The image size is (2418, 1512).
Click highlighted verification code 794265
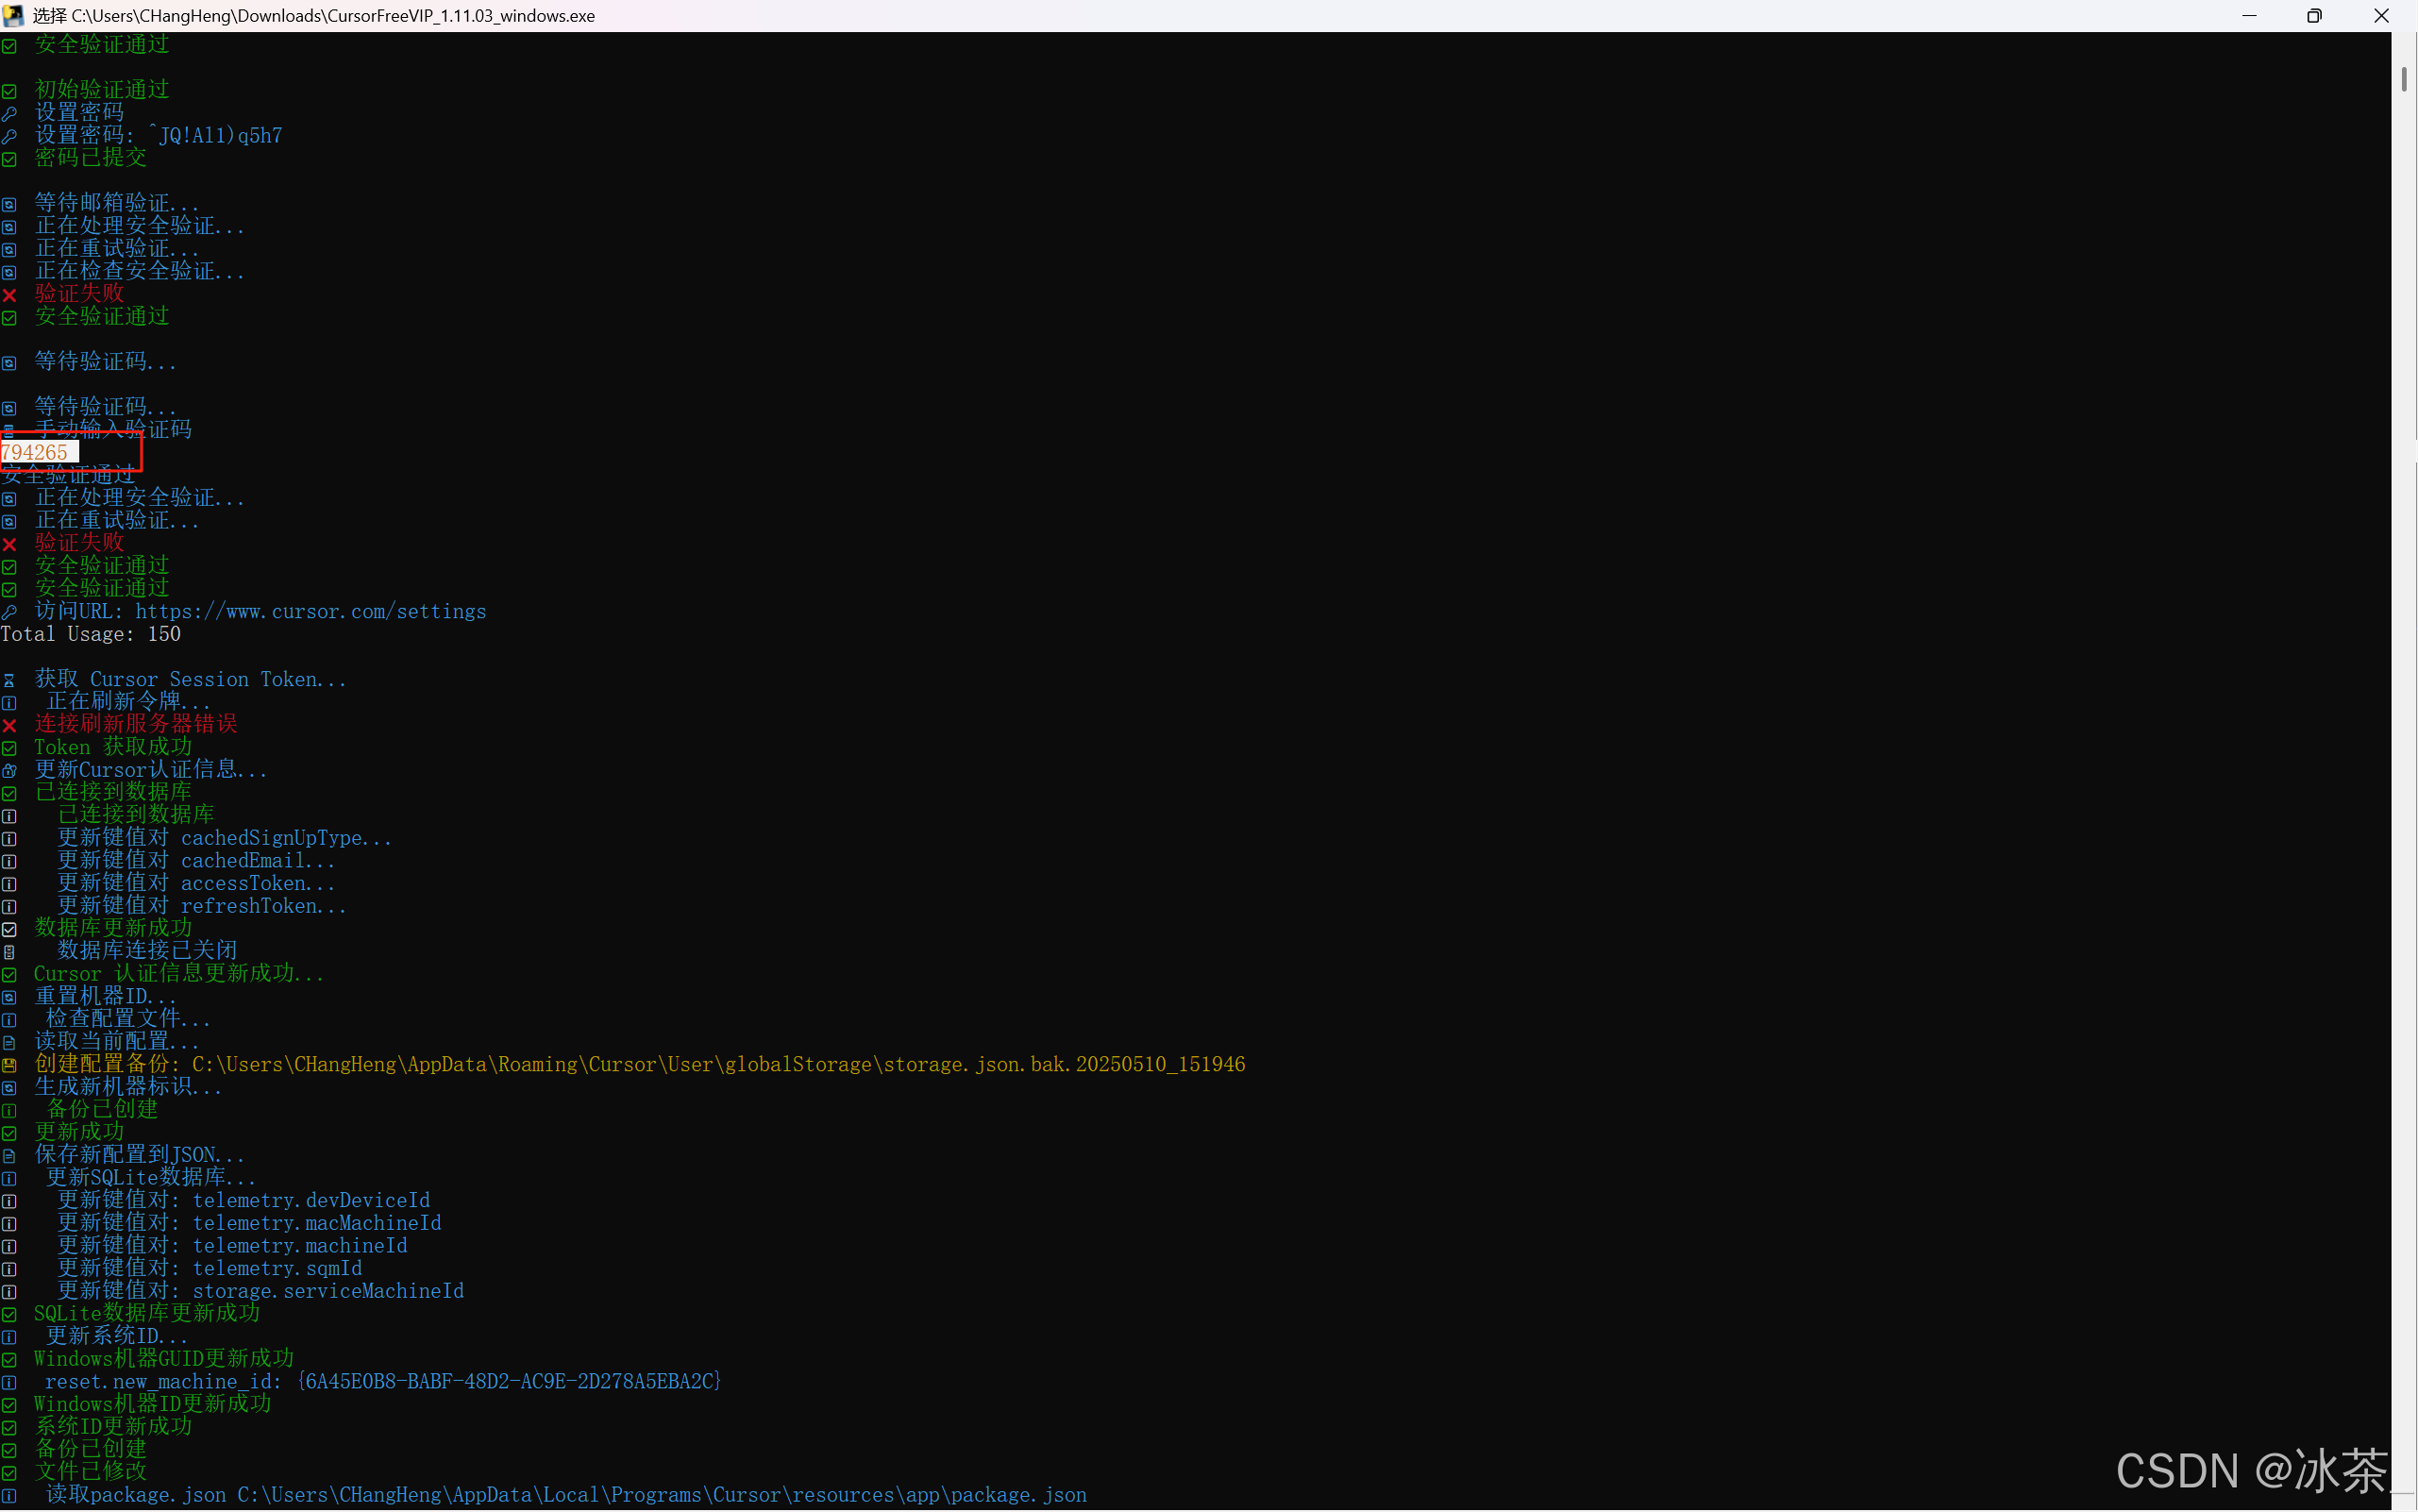pos(36,453)
